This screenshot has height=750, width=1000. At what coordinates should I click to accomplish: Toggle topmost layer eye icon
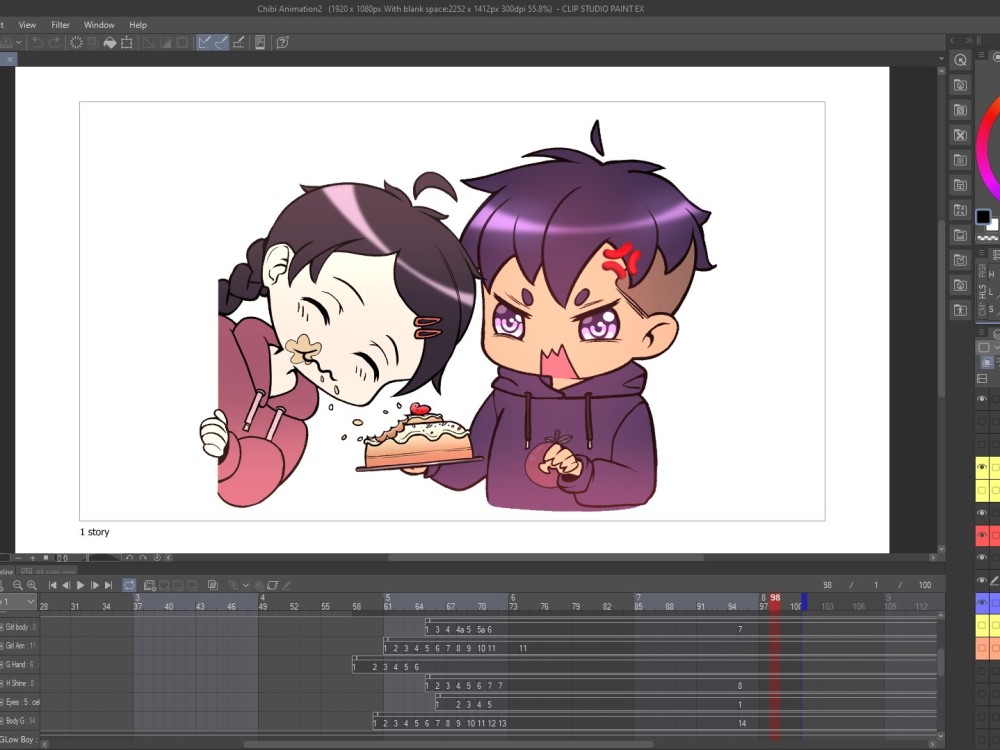coord(982,399)
